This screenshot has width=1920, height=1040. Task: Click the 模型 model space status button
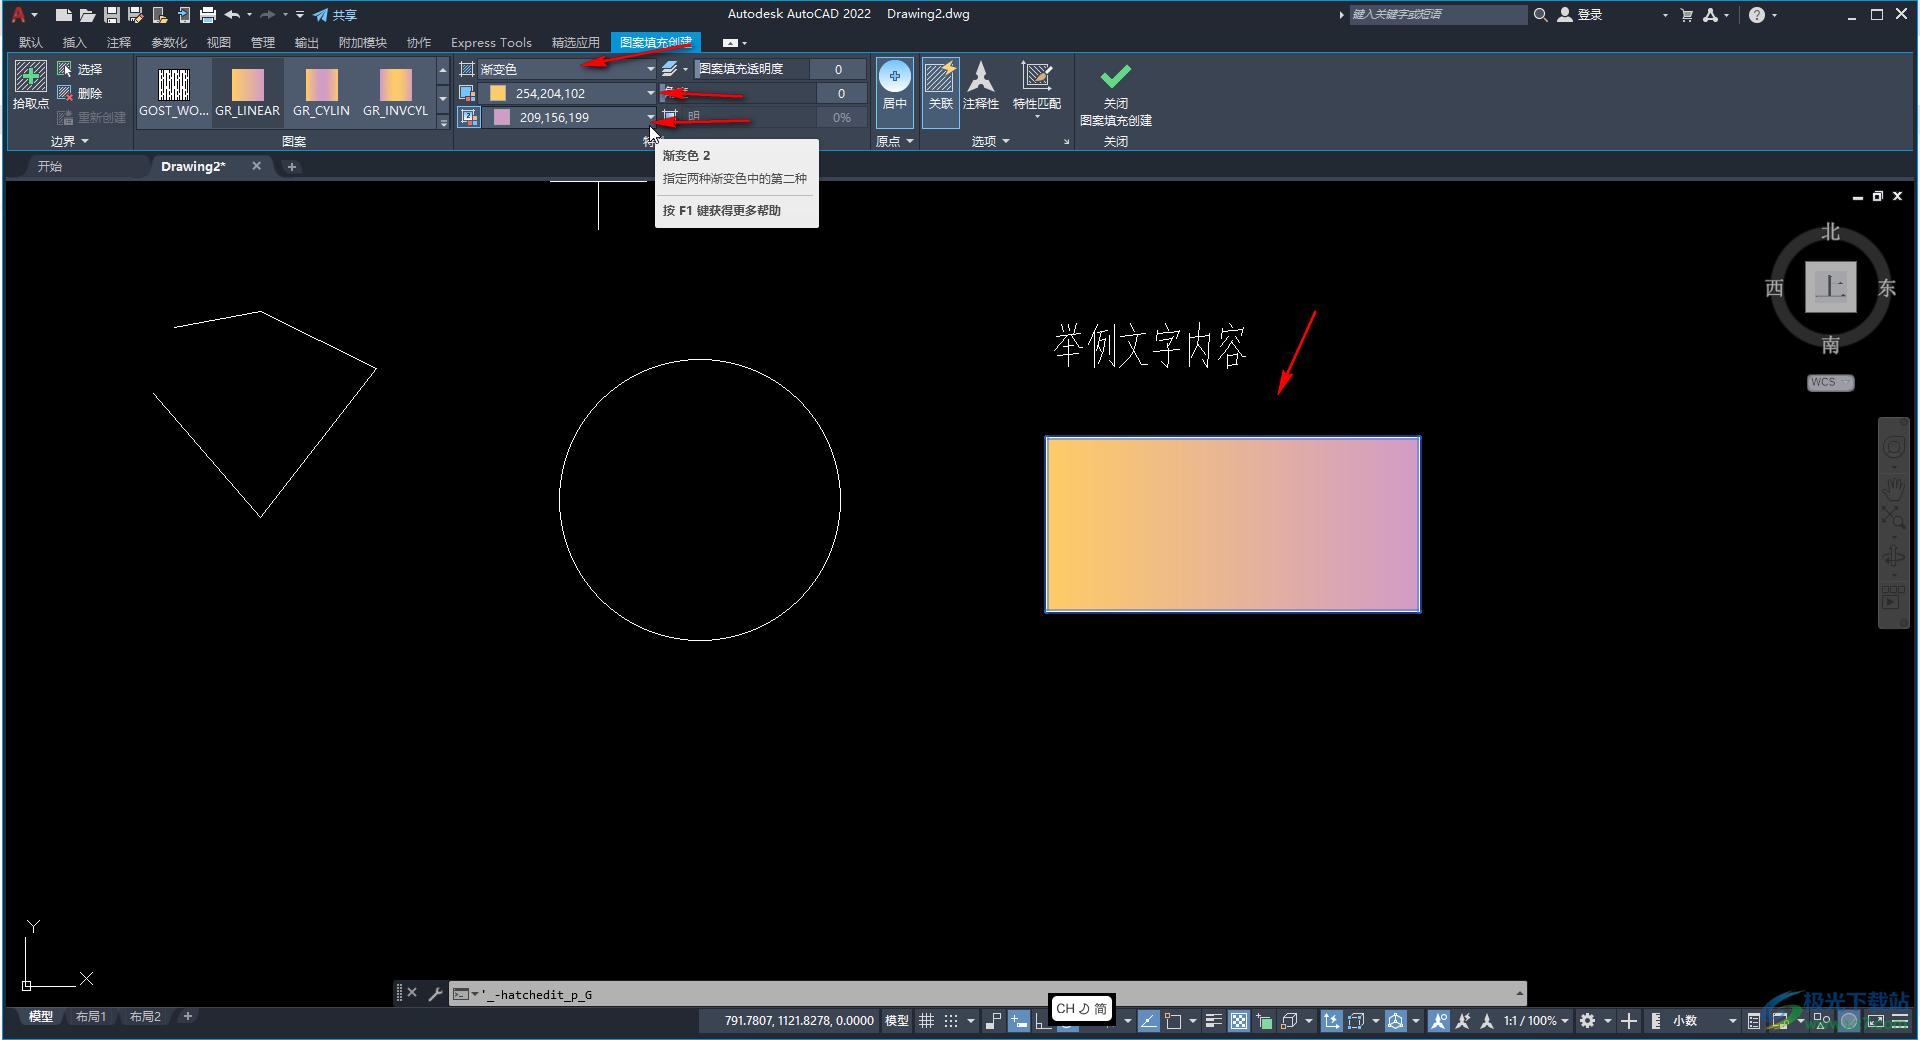click(897, 1021)
